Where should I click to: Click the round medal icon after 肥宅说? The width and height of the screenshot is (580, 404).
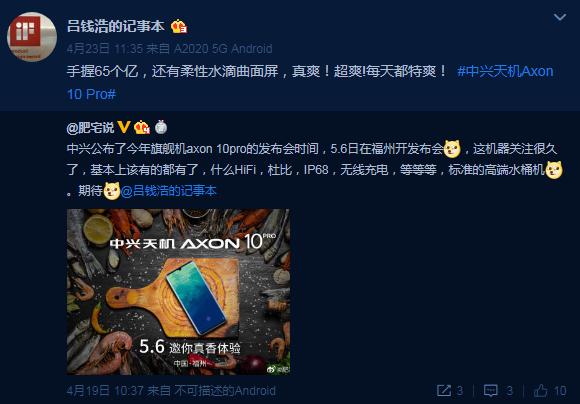point(161,127)
